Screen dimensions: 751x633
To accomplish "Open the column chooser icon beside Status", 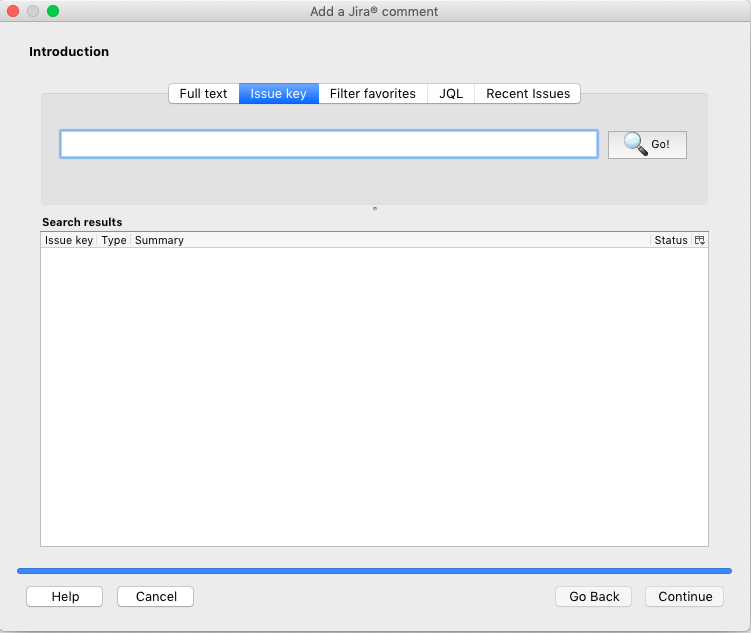I will point(700,240).
